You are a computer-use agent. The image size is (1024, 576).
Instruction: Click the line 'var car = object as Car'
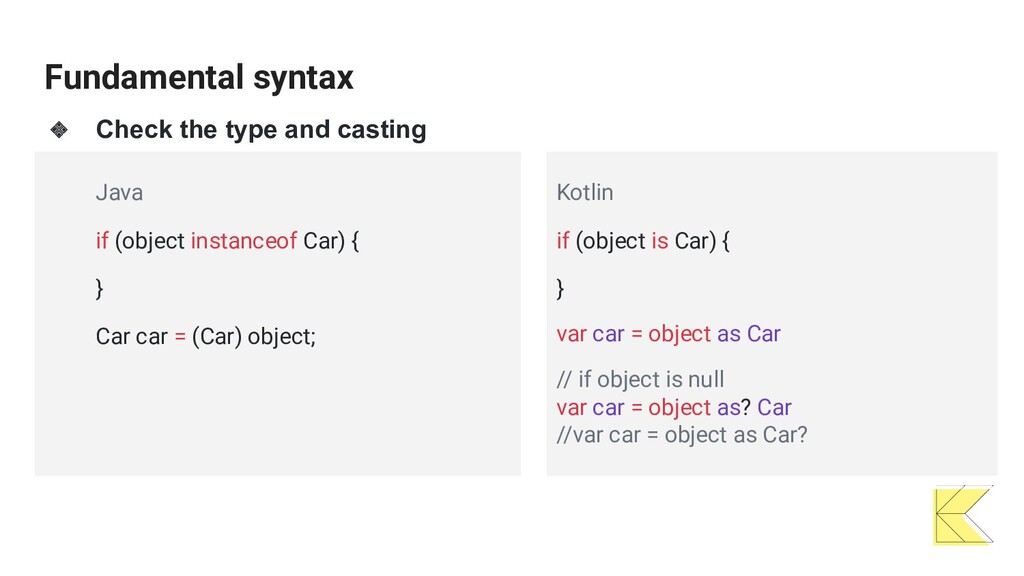coord(669,334)
